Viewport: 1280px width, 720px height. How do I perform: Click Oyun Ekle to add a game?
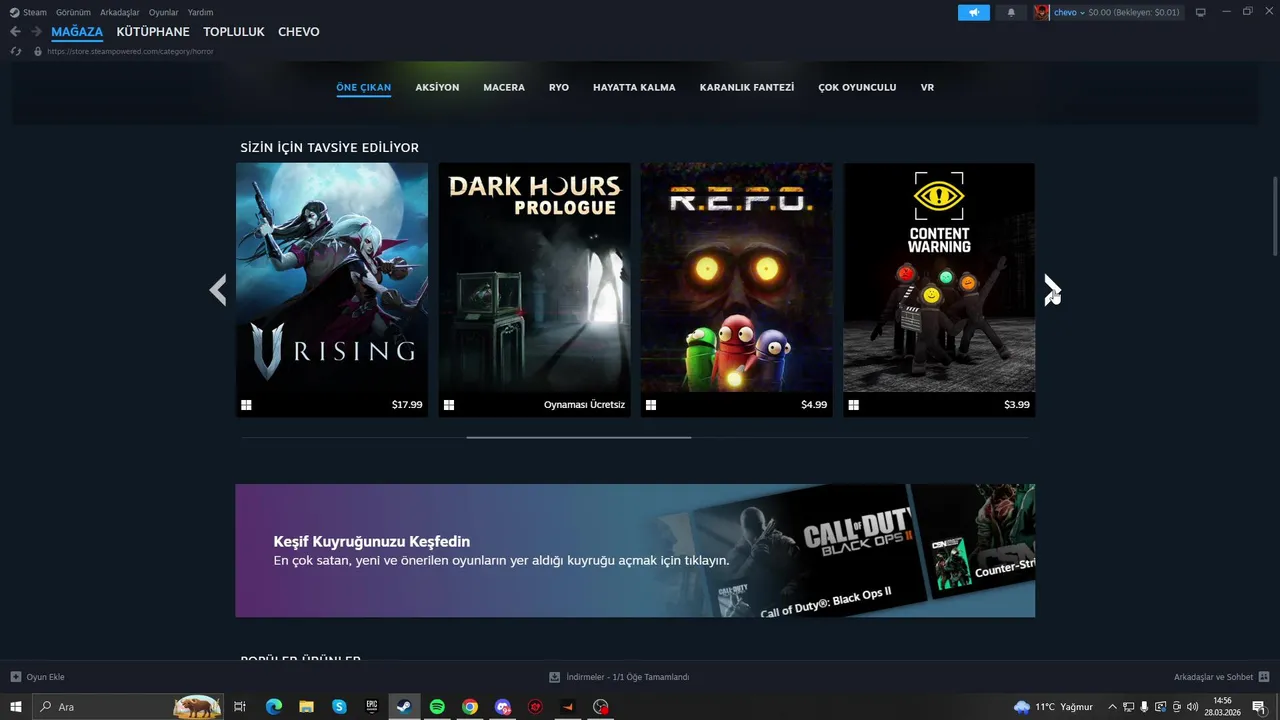37,677
